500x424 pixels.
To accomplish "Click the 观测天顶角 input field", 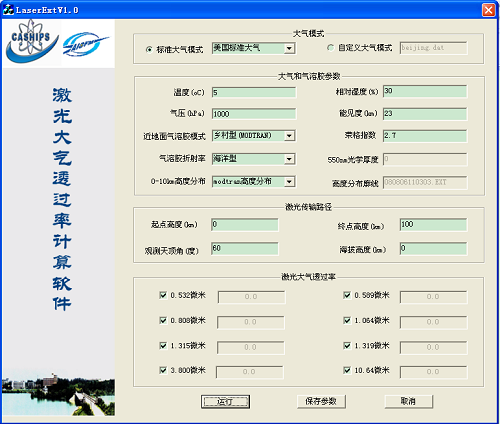I will [245, 249].
